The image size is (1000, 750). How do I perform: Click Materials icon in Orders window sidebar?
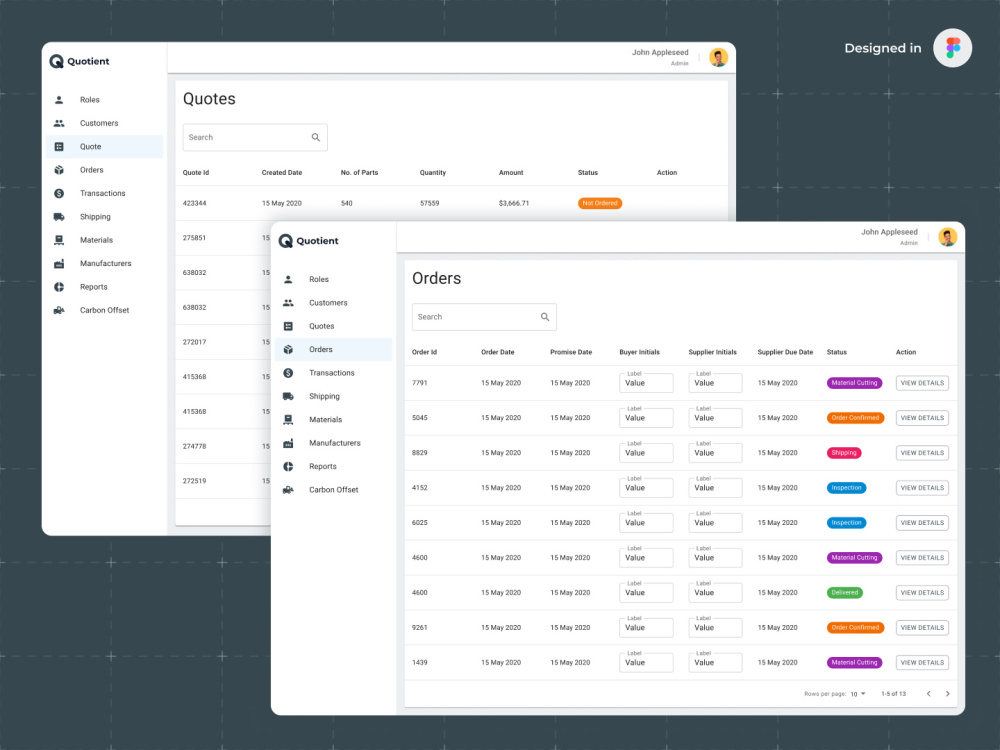pyautogui.click(x=288, y=420)
